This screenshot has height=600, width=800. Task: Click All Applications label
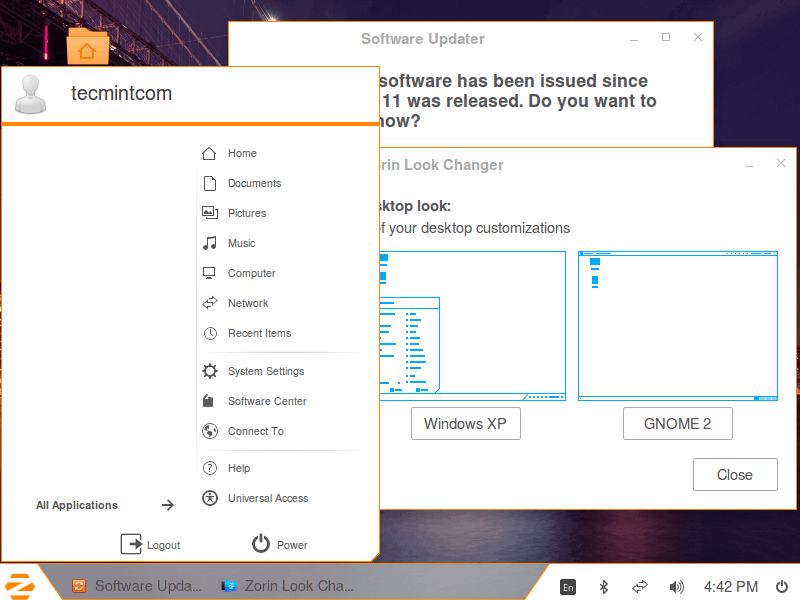[77, 505]
